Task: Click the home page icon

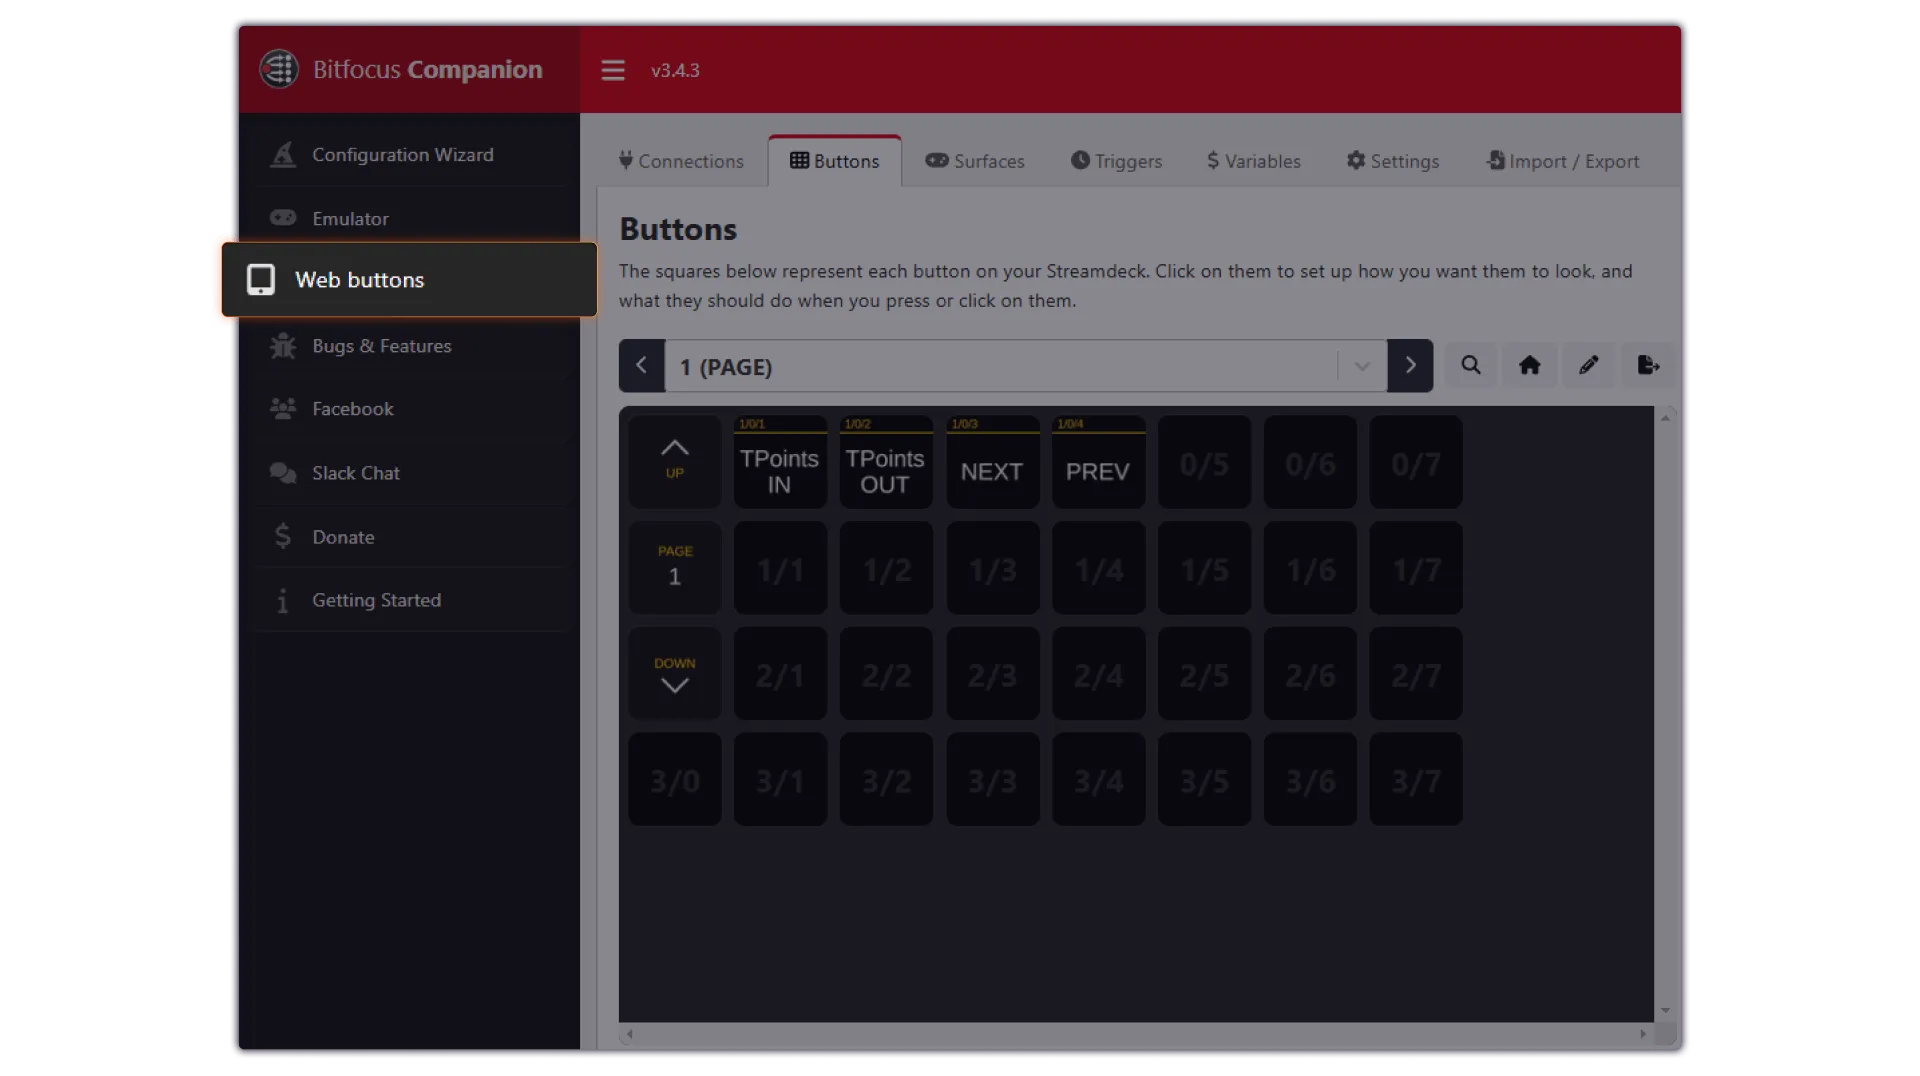Action: [x=1530, y=366]
